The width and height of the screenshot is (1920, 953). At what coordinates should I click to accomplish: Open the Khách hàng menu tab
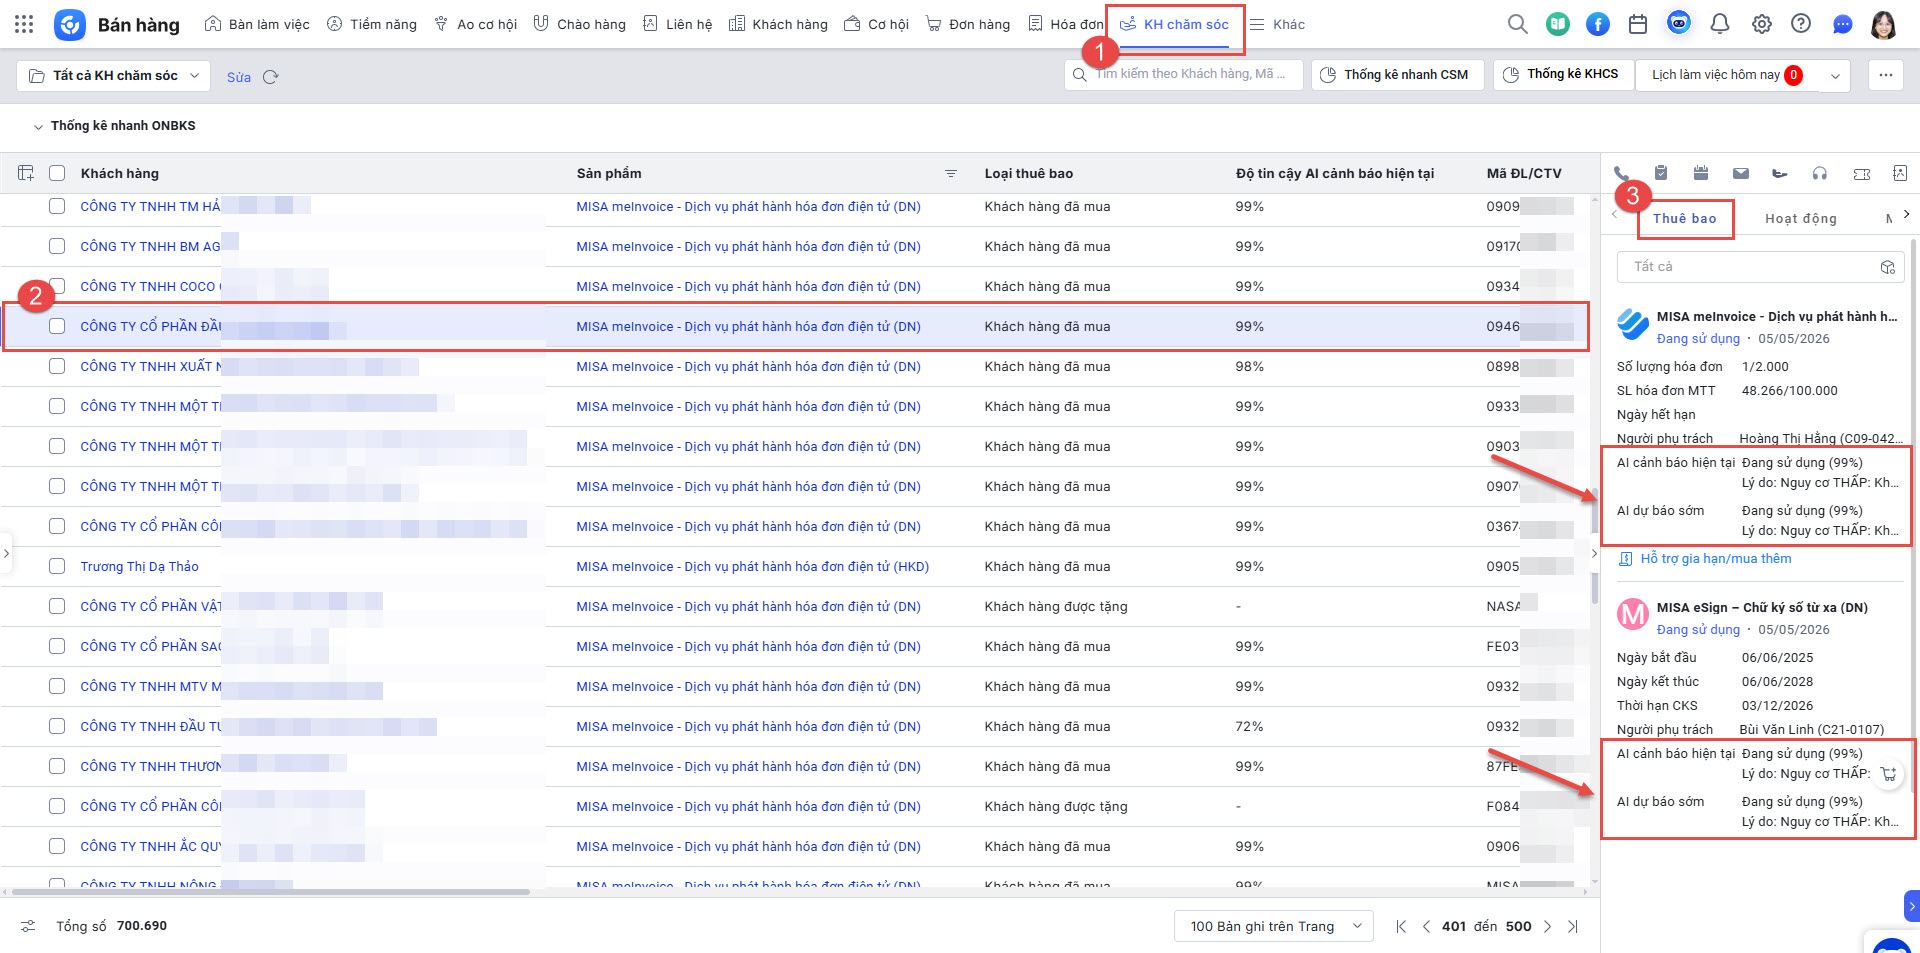click(778, 24)
